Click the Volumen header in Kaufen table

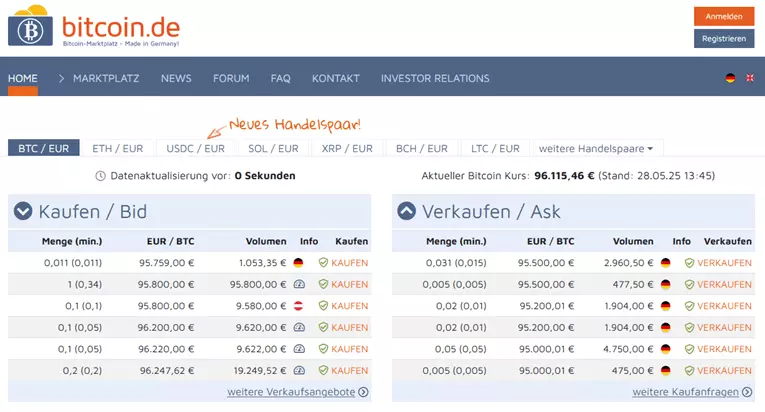click(x=266, y=241)
